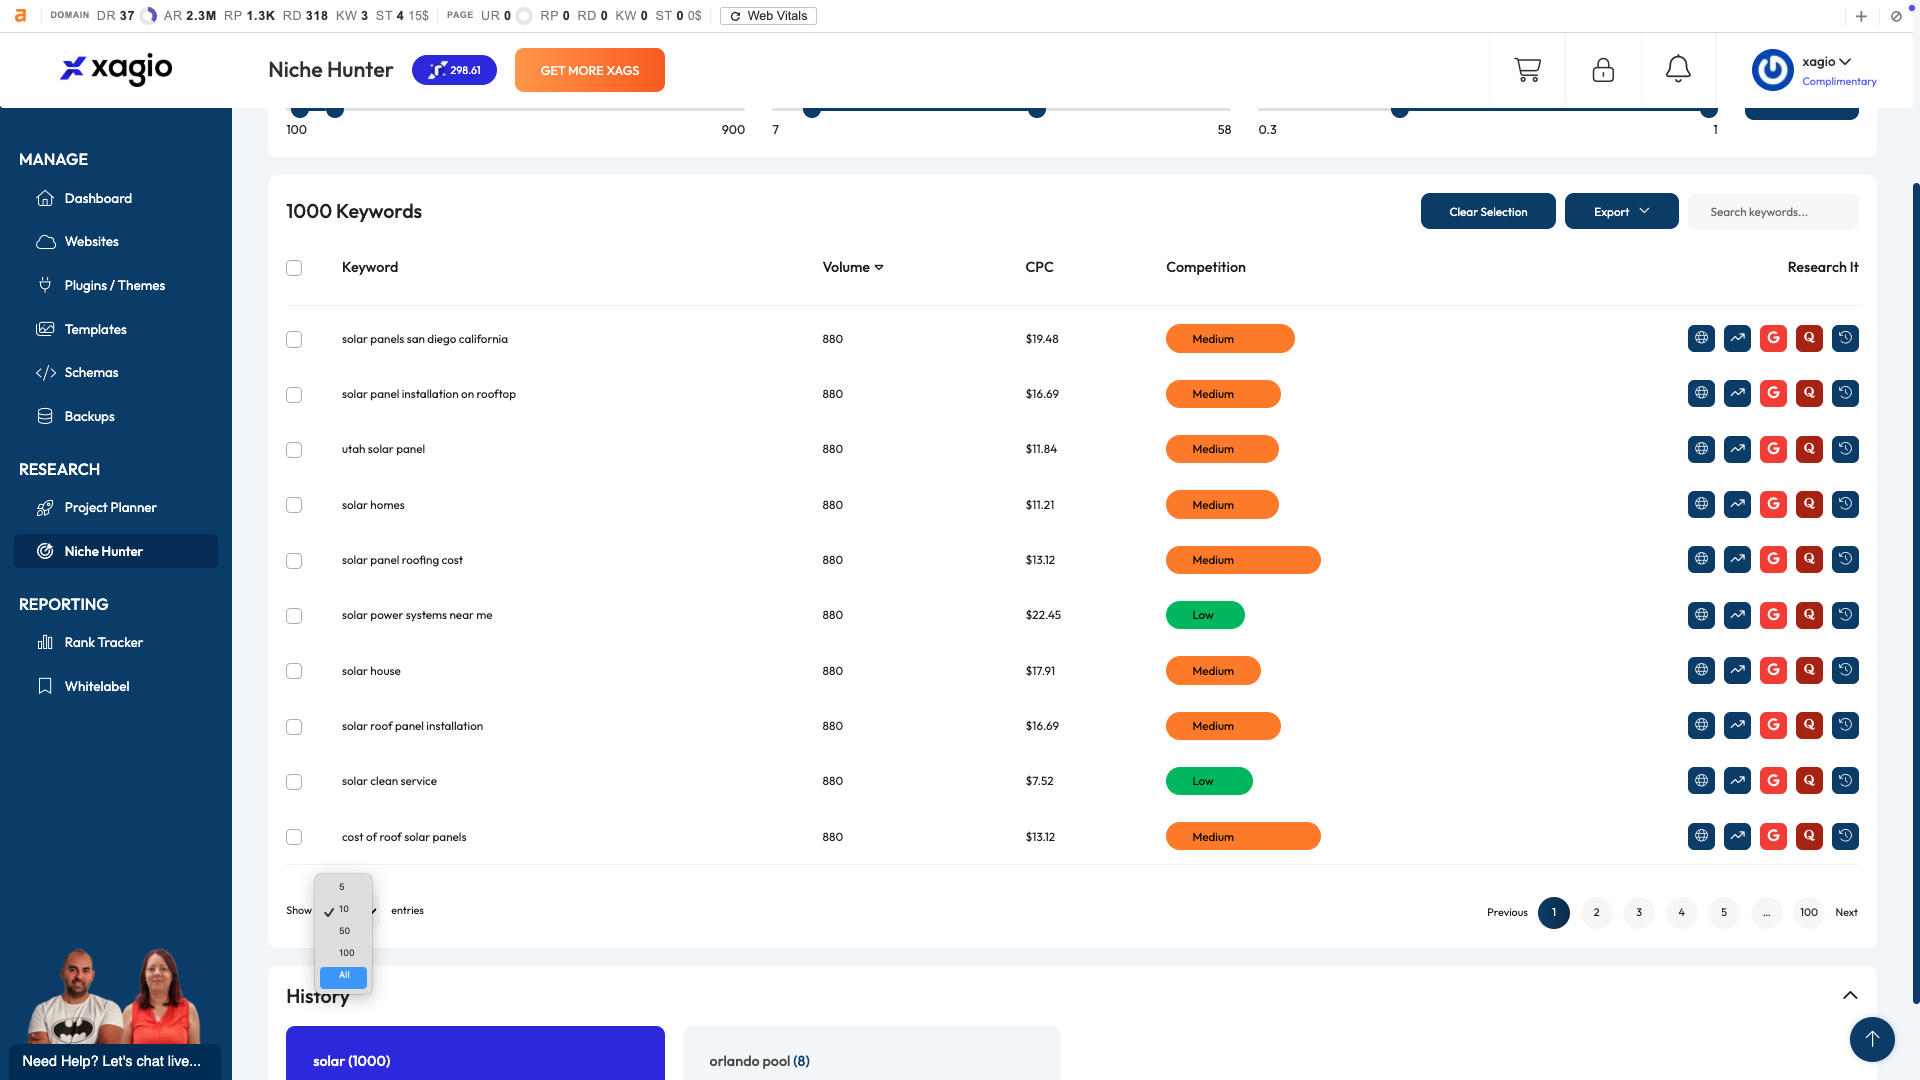Viewport: 1920px width, 1080px height.
Task: Check solar panel installation on rooftop row
Action: click(x=294, y=395)
